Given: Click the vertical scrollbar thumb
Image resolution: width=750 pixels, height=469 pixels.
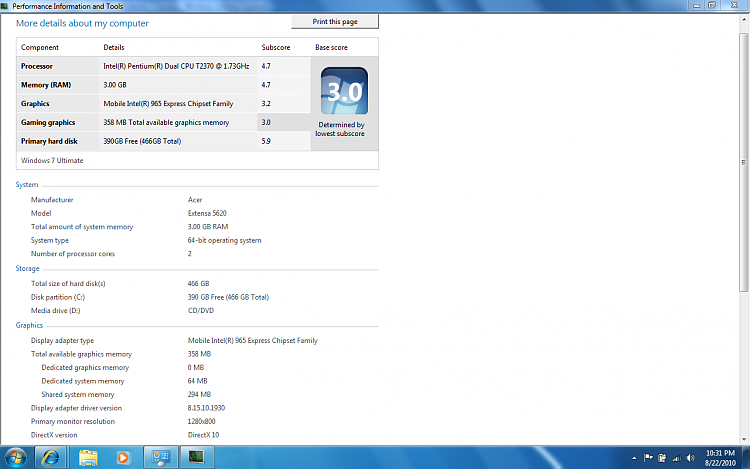Looking at the screenshot, I should pyautogui.click(x=744, y=163).
